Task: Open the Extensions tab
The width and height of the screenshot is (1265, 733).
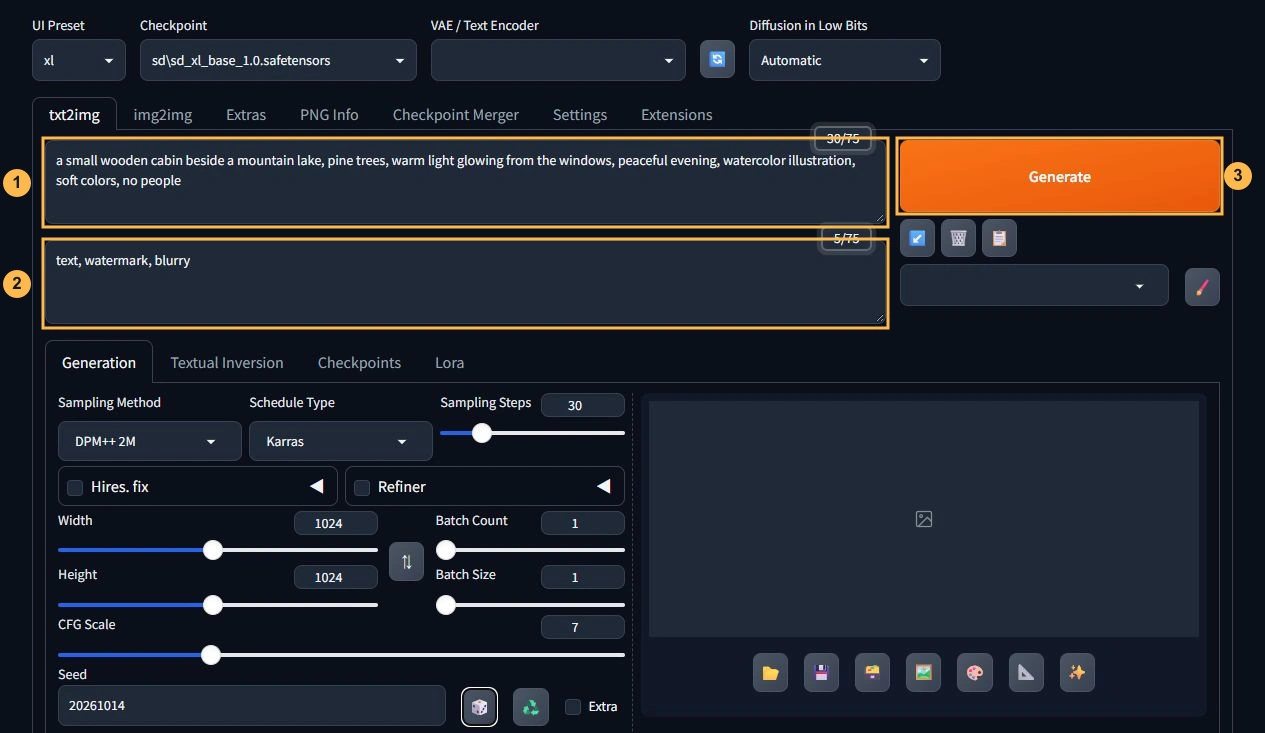Action: pos(677,115)
